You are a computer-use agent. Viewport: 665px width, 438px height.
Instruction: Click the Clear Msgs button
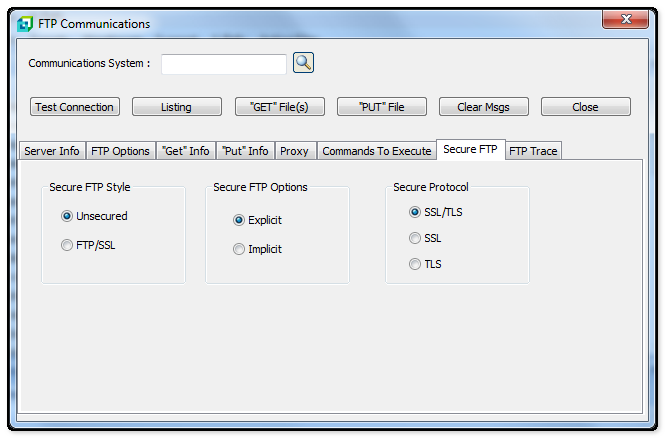484,107
